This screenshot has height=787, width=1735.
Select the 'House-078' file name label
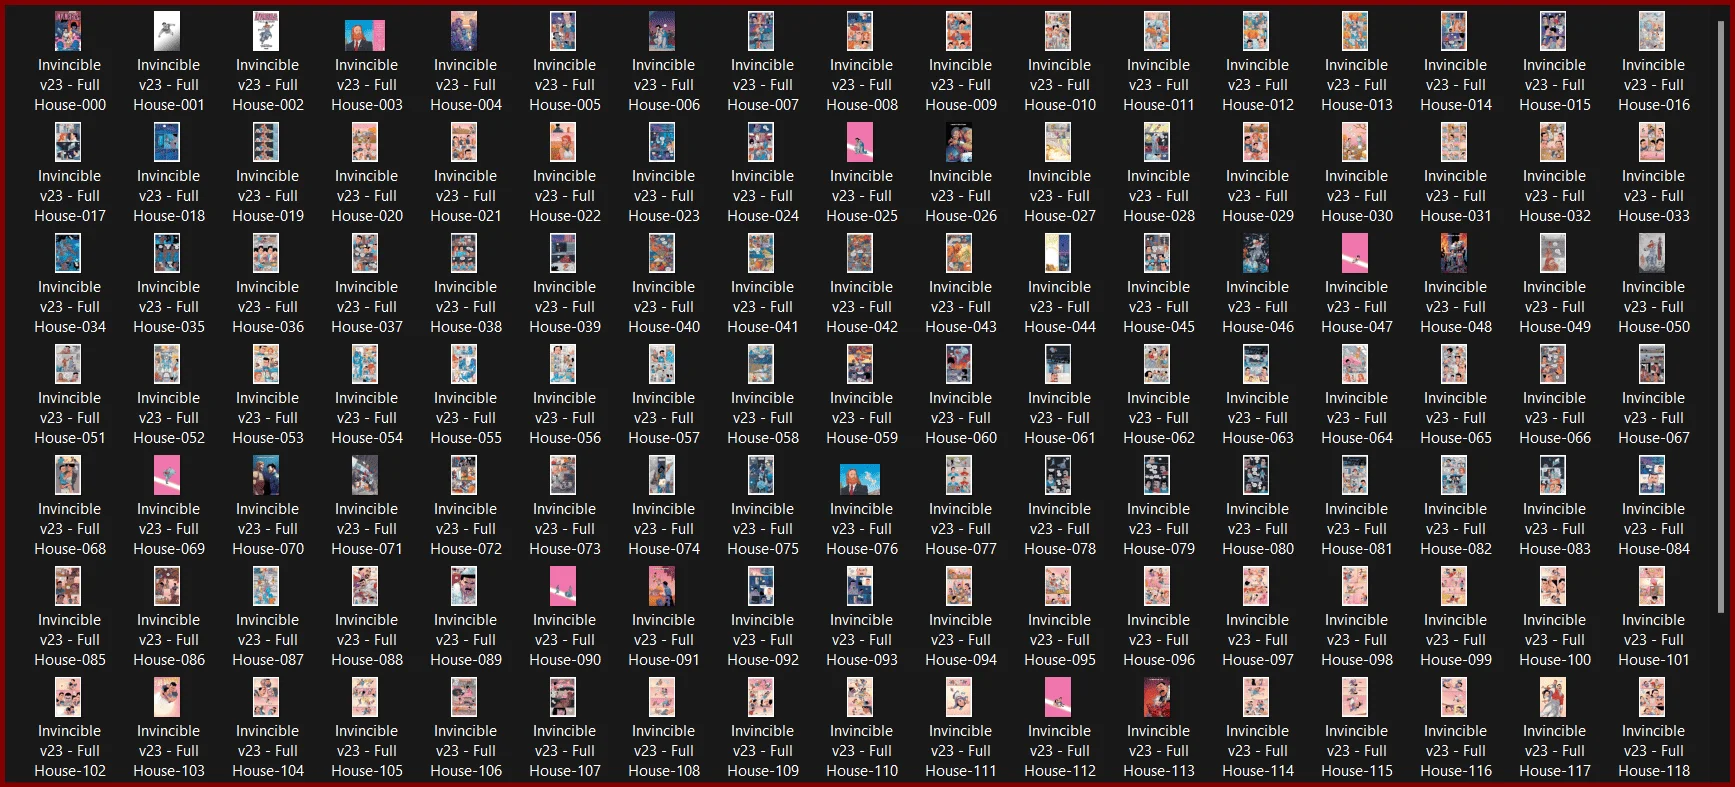tap(1060, 549)
